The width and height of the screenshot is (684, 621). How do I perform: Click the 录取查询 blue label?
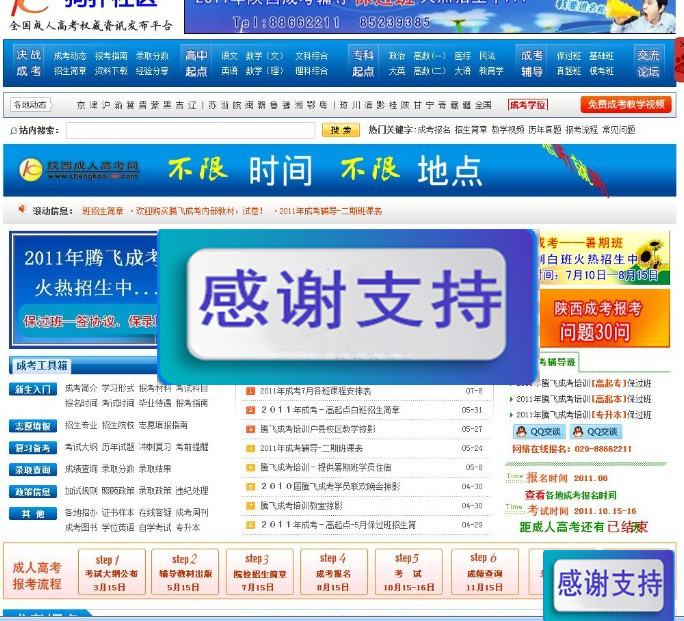[x=33, y=470]
